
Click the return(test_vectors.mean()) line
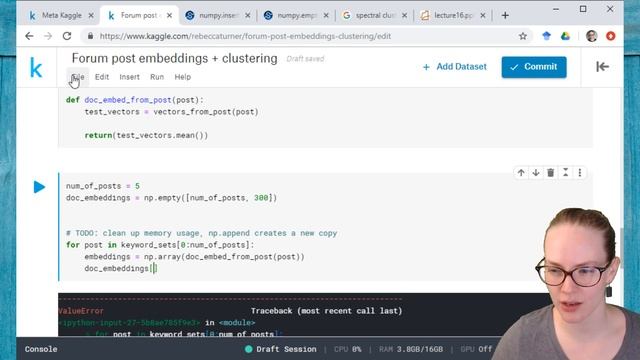coord(146,135)
